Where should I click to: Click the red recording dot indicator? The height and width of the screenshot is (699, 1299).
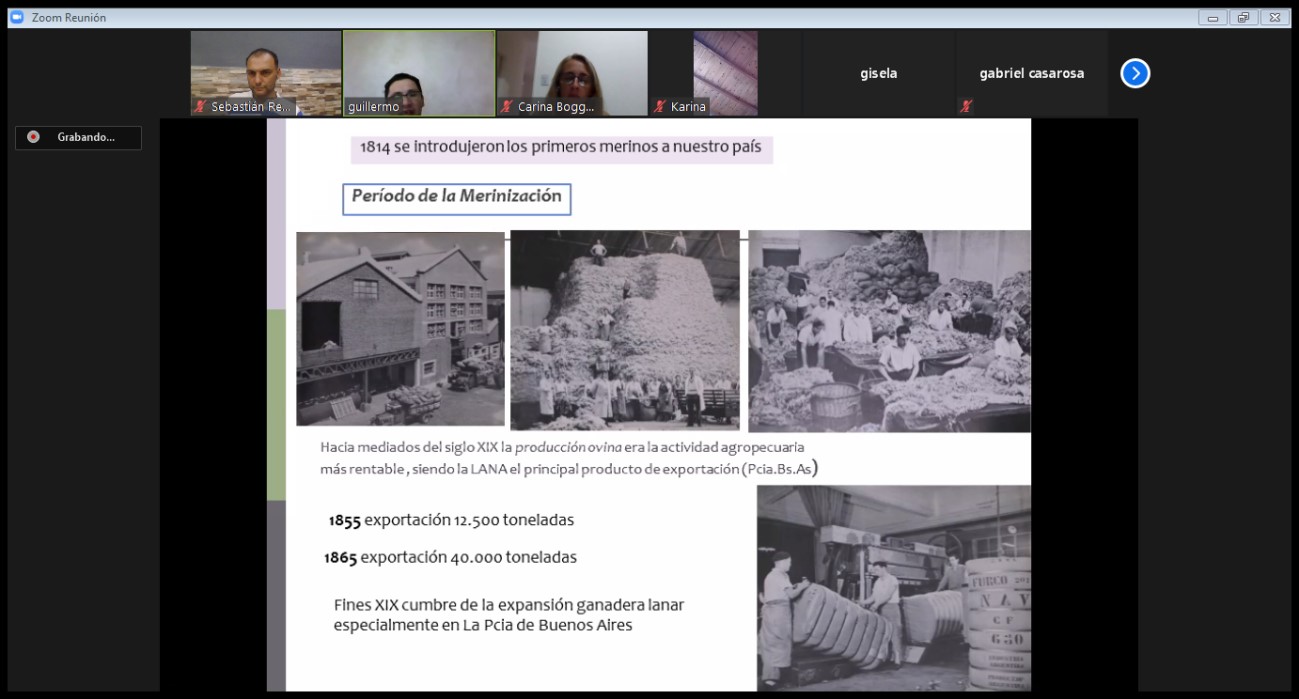[33, 137]
